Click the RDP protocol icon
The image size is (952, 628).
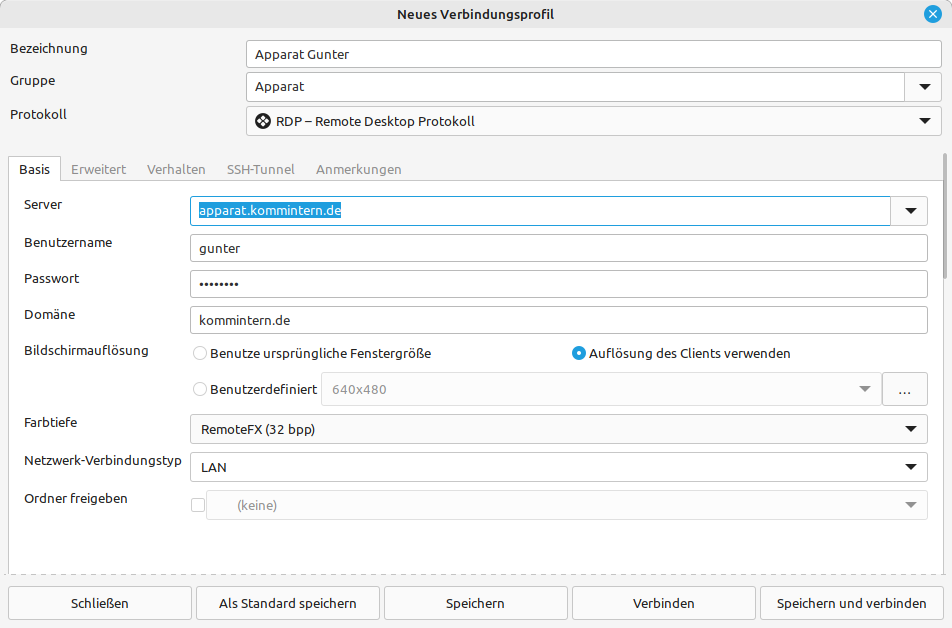pos(263,121)
